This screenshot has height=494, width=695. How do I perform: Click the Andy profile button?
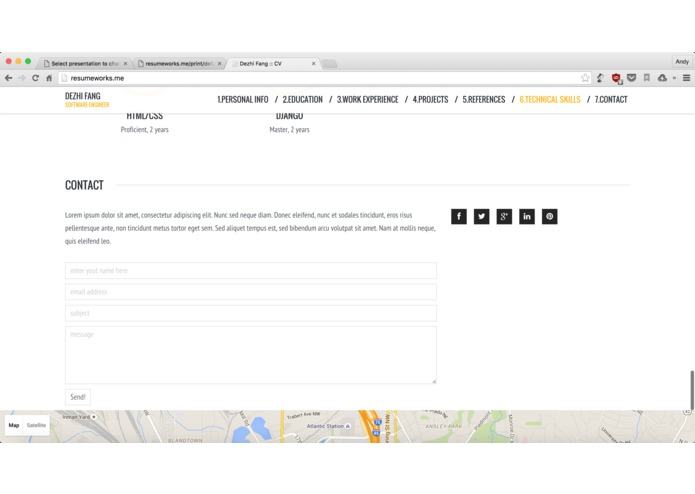point(682,62)
